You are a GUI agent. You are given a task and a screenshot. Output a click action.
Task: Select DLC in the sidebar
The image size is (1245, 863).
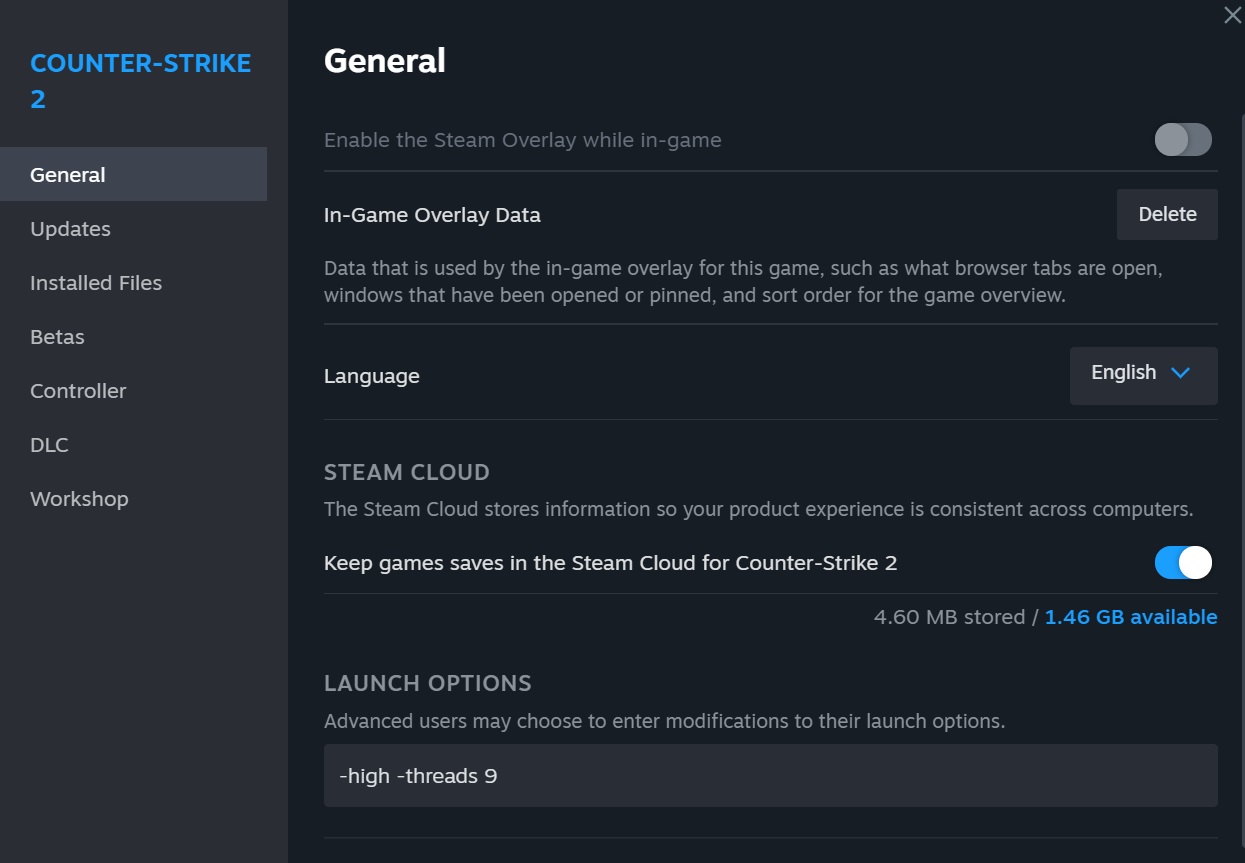tap(49, 445)
